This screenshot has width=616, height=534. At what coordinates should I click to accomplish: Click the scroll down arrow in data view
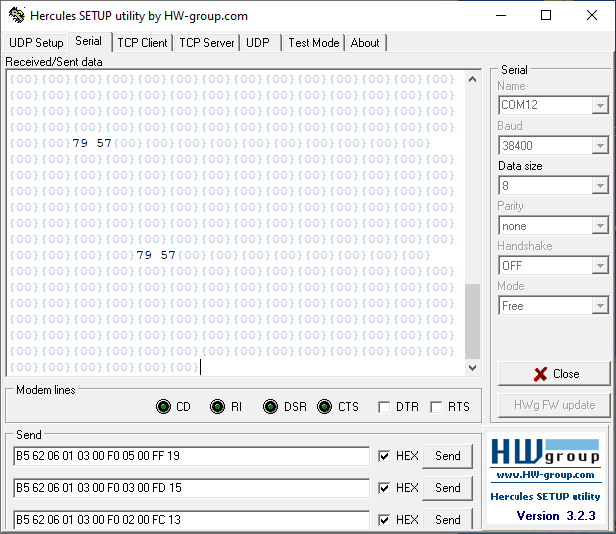pos(472,368)
